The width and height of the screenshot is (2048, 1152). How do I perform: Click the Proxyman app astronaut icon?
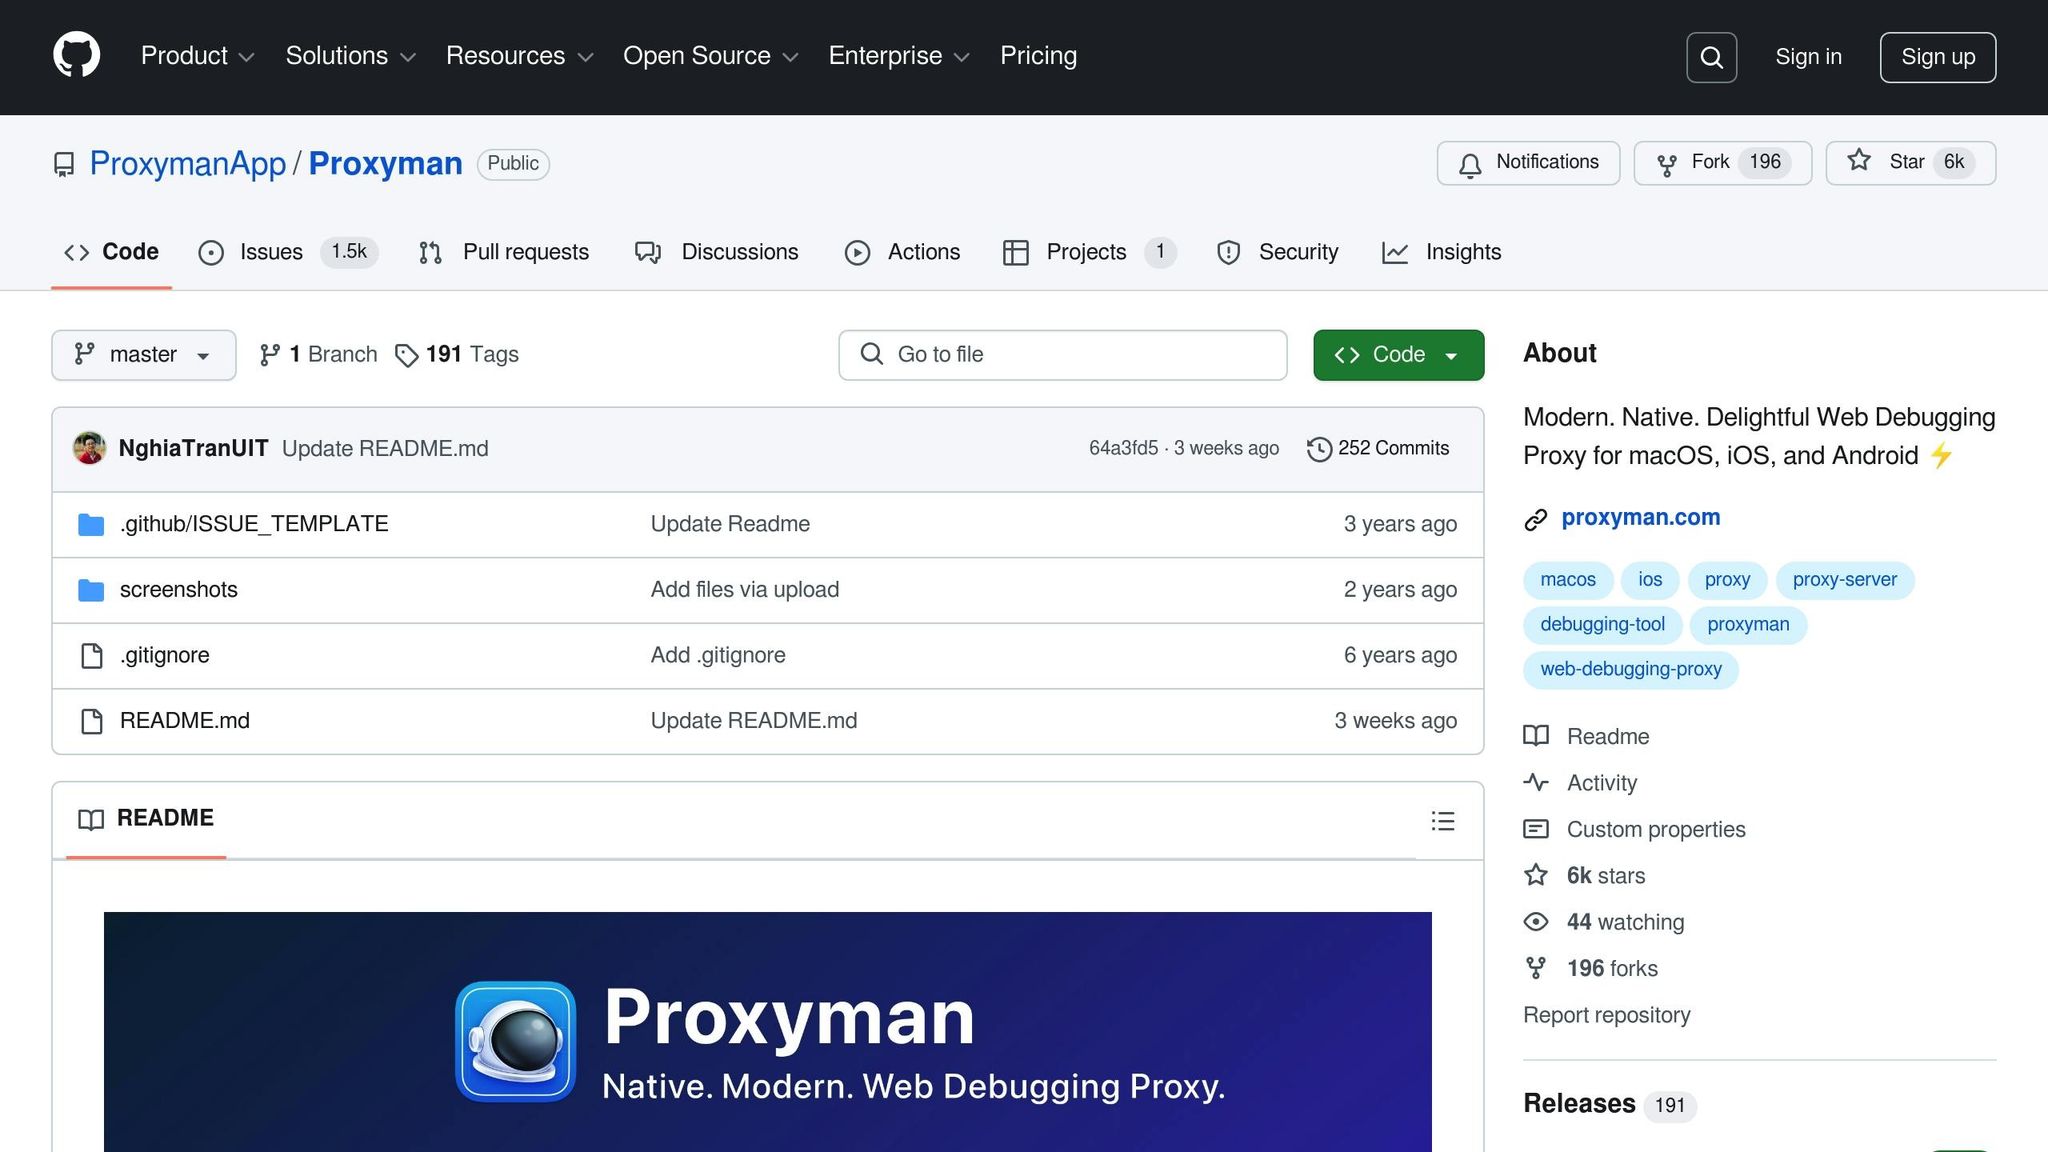pyautogui.click(x=515, y=1041)
